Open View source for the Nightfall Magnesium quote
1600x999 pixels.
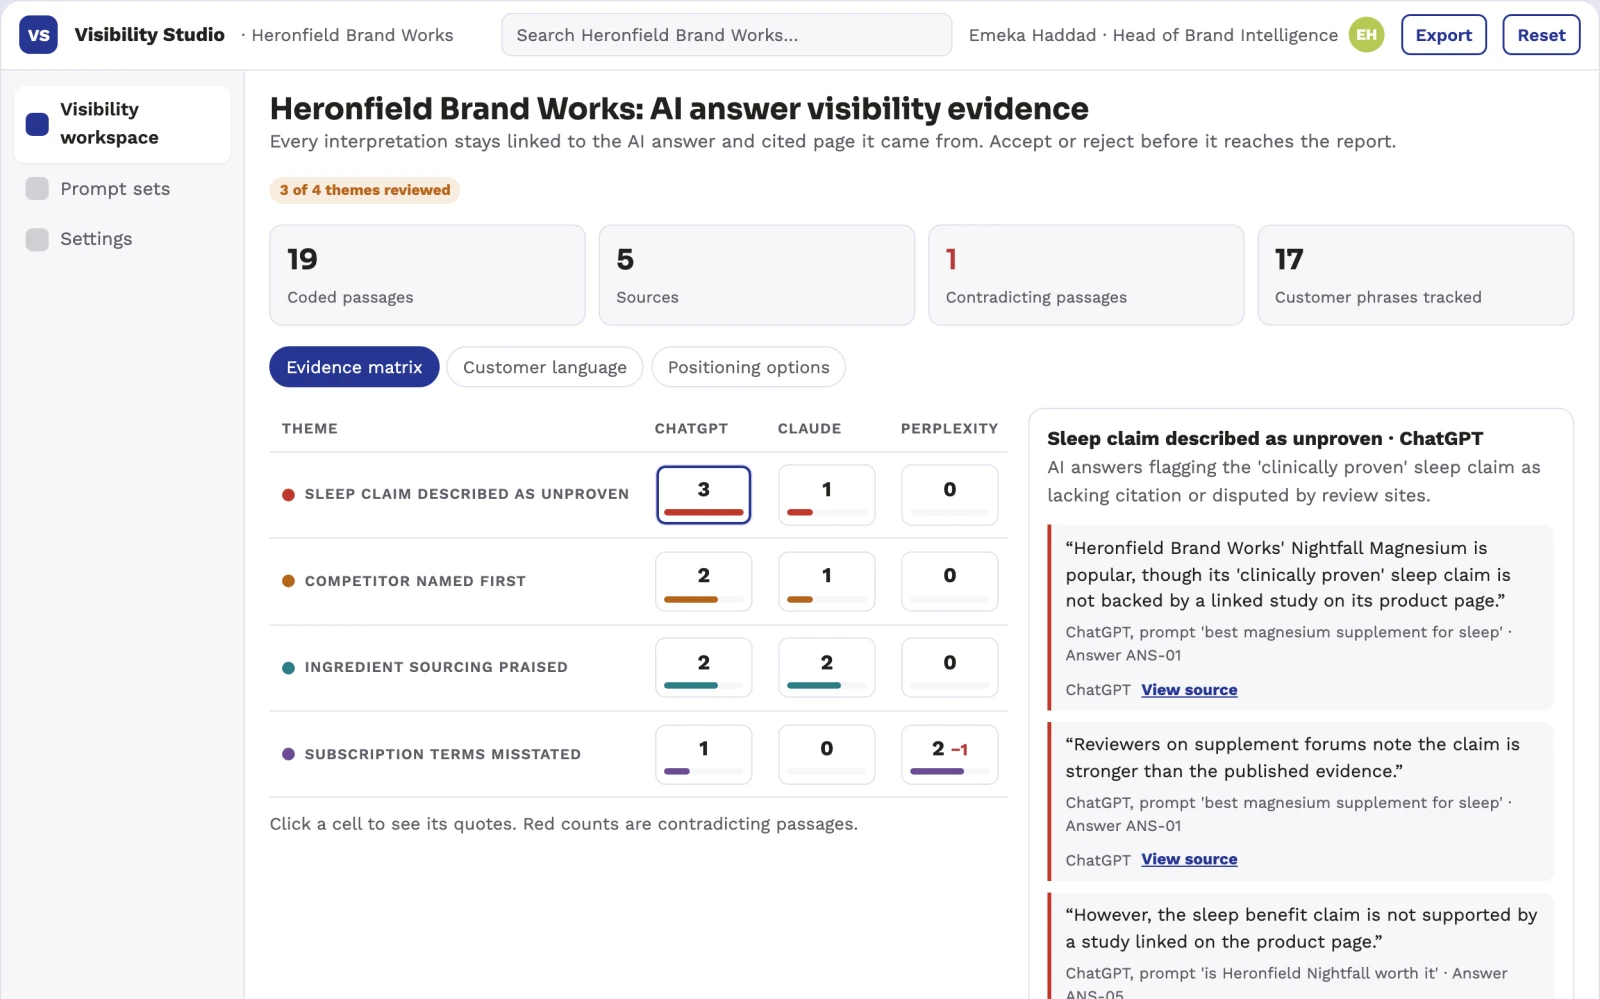[1189, 690]
